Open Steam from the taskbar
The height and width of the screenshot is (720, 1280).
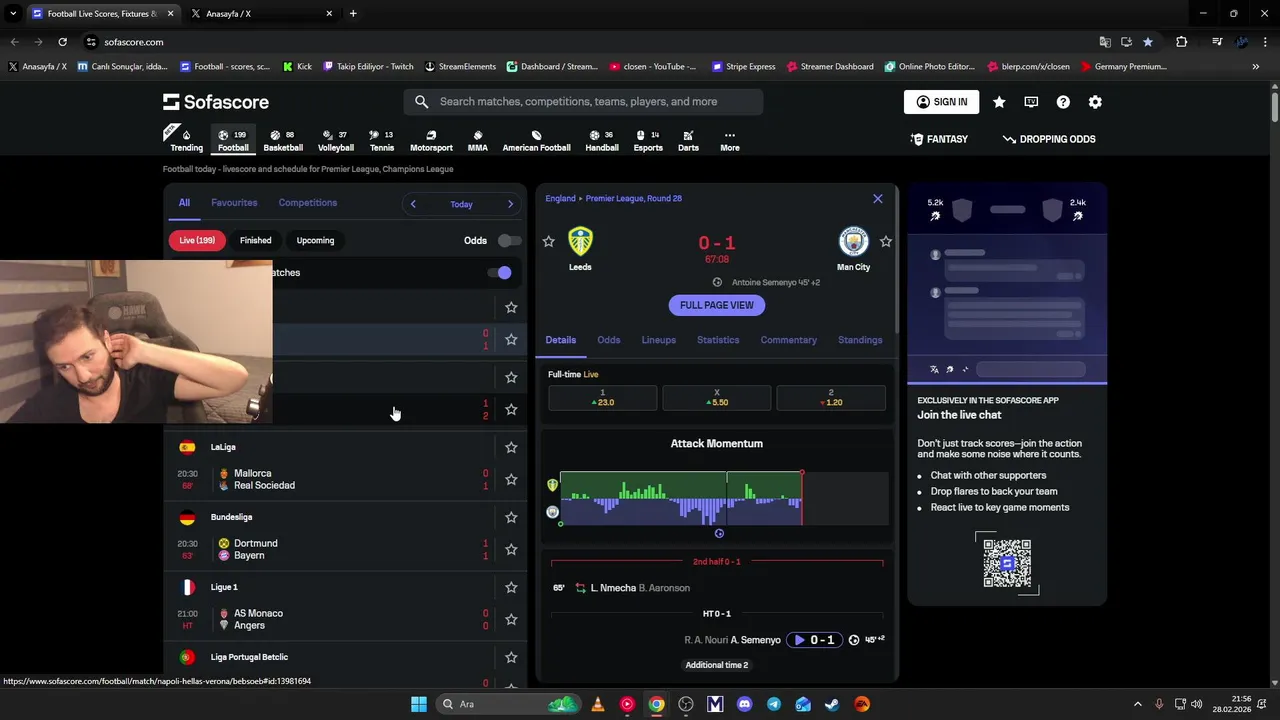pyautogui.click(x=832, y=704)
